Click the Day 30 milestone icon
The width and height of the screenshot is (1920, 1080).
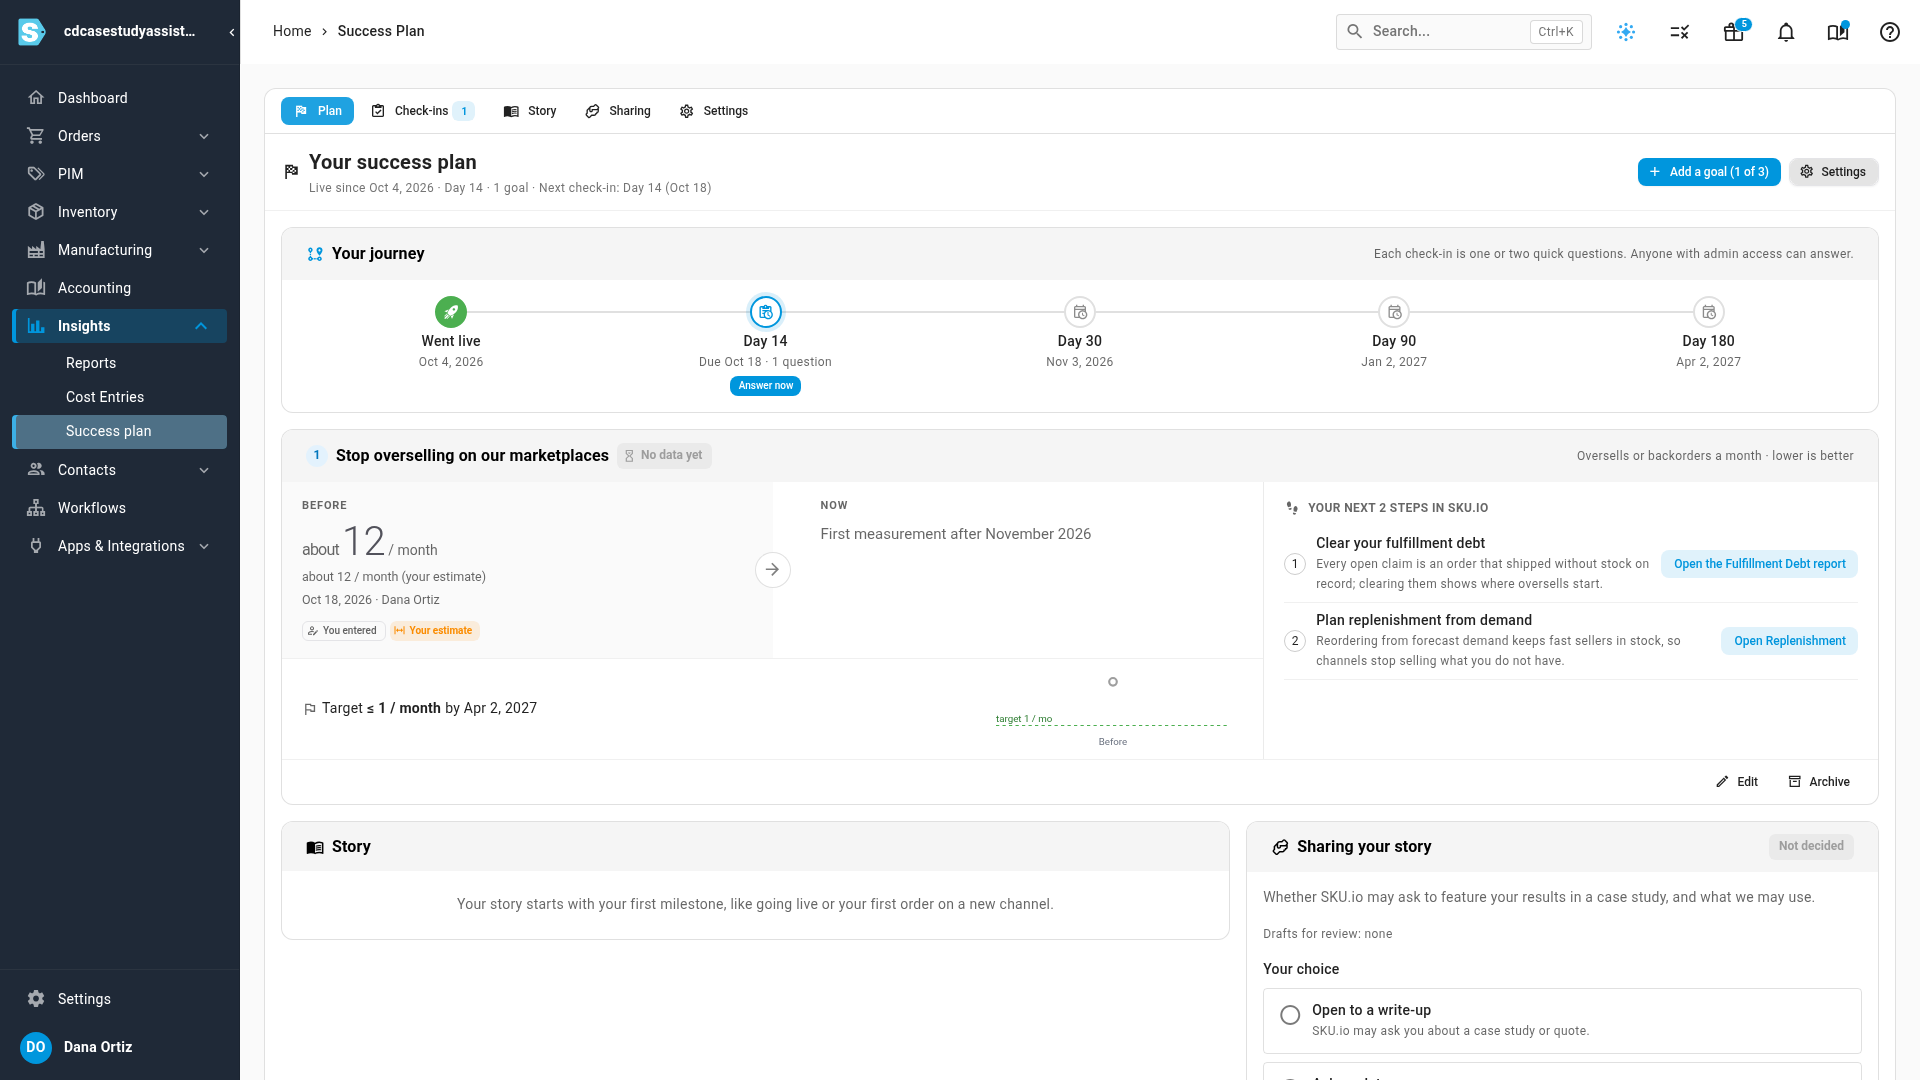tap(1080, 312)
